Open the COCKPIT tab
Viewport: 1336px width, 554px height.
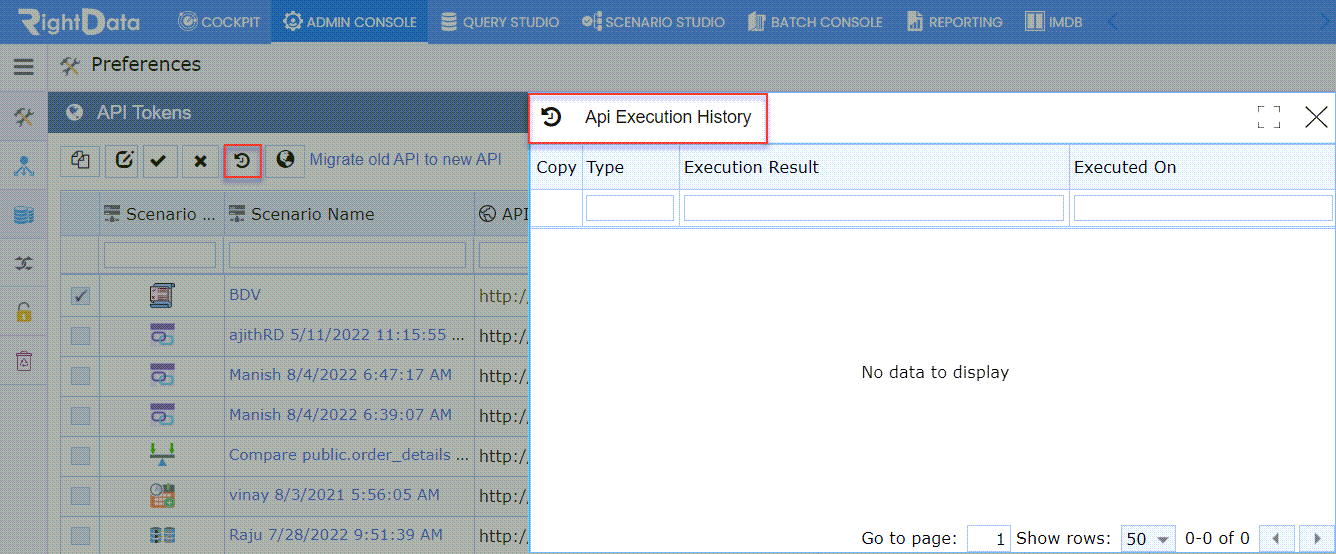point(218,21)
